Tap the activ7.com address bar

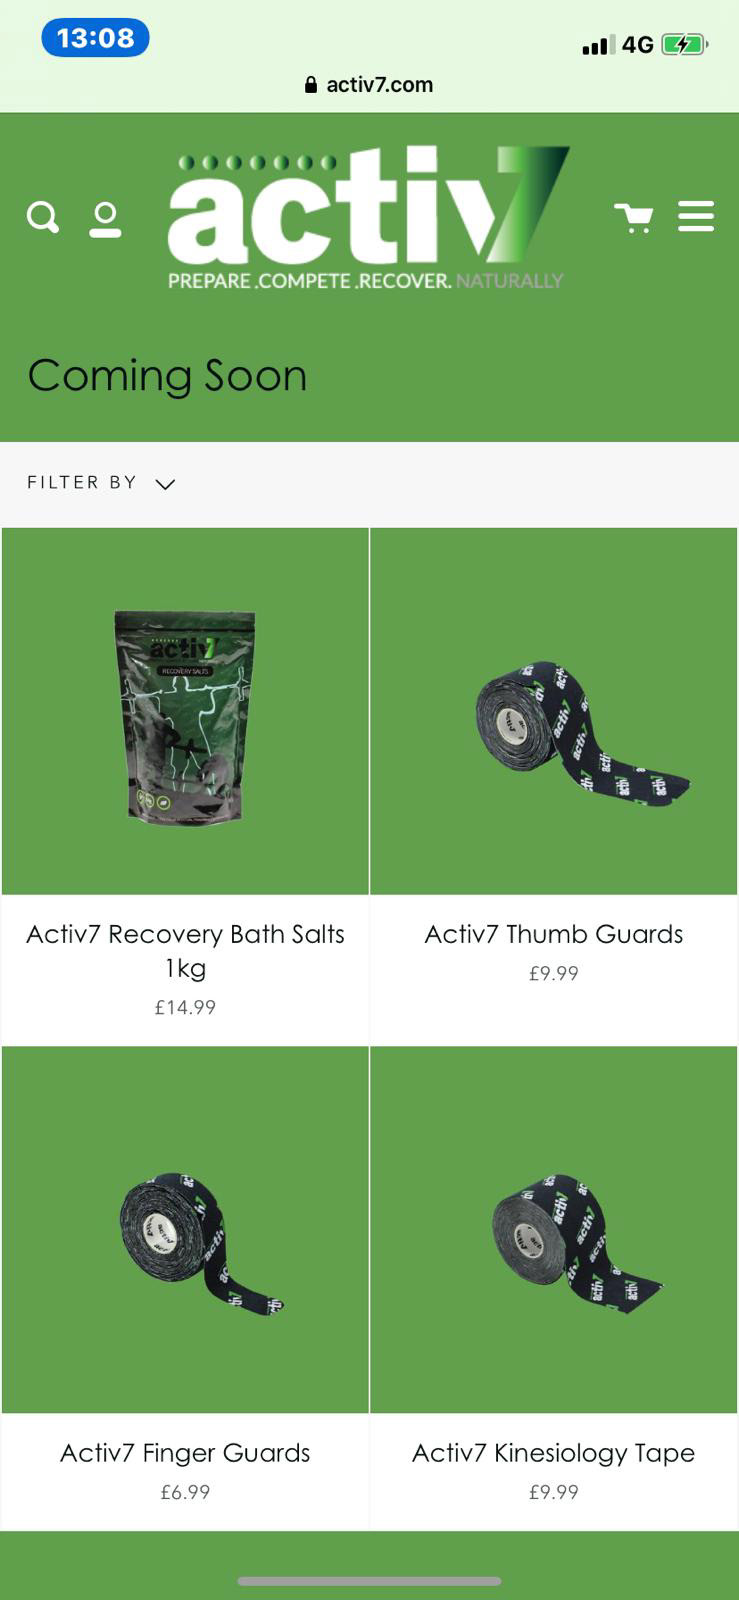click(x=369, y=85)
